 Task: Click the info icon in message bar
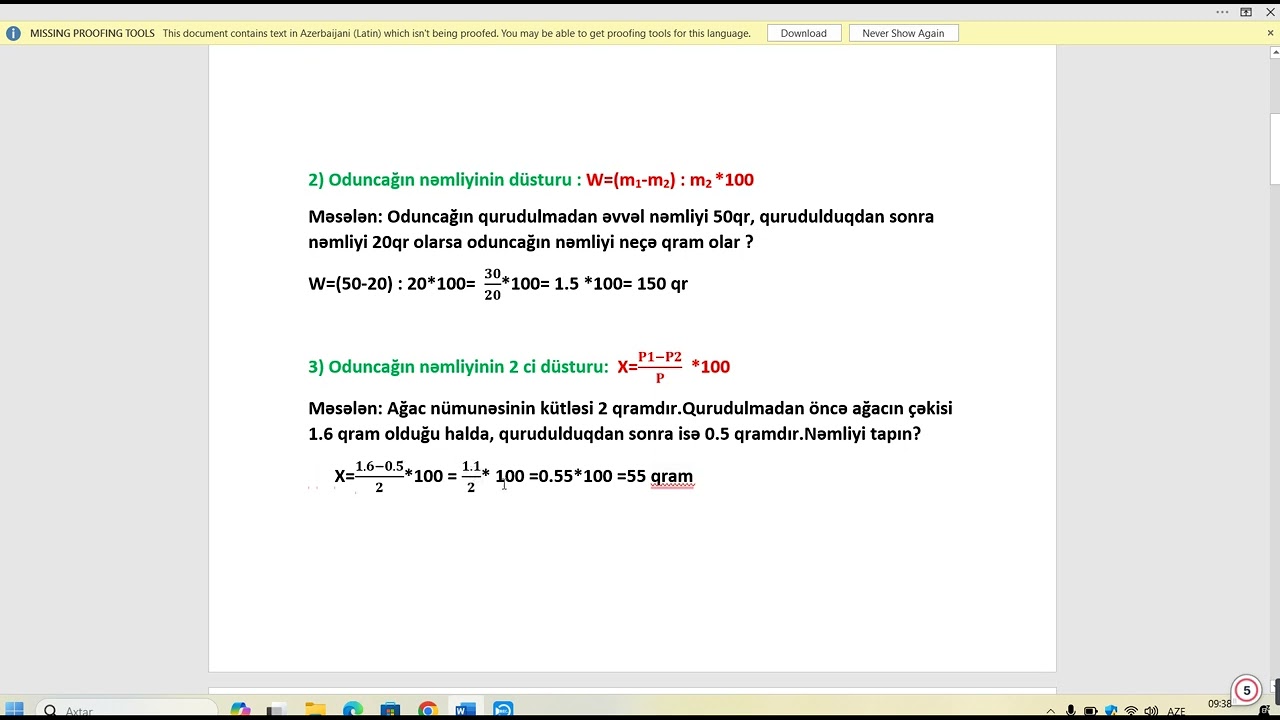(x=13, y=33)
